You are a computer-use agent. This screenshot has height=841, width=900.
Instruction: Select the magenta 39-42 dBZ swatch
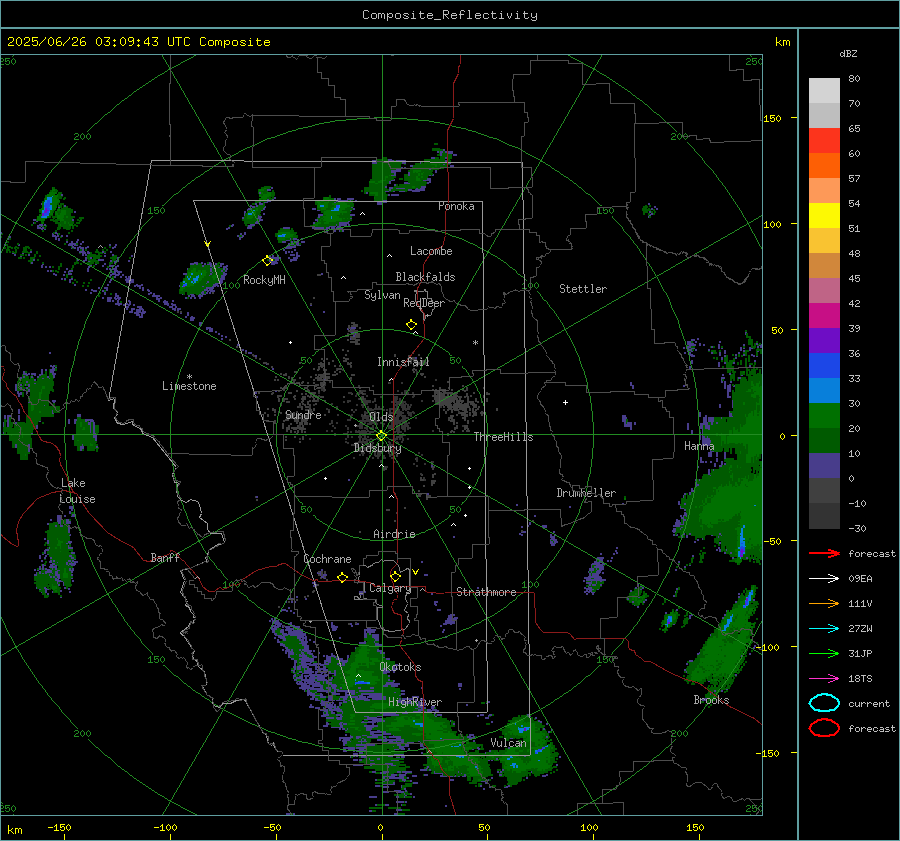pyautogui.click(x=824, y=315)
